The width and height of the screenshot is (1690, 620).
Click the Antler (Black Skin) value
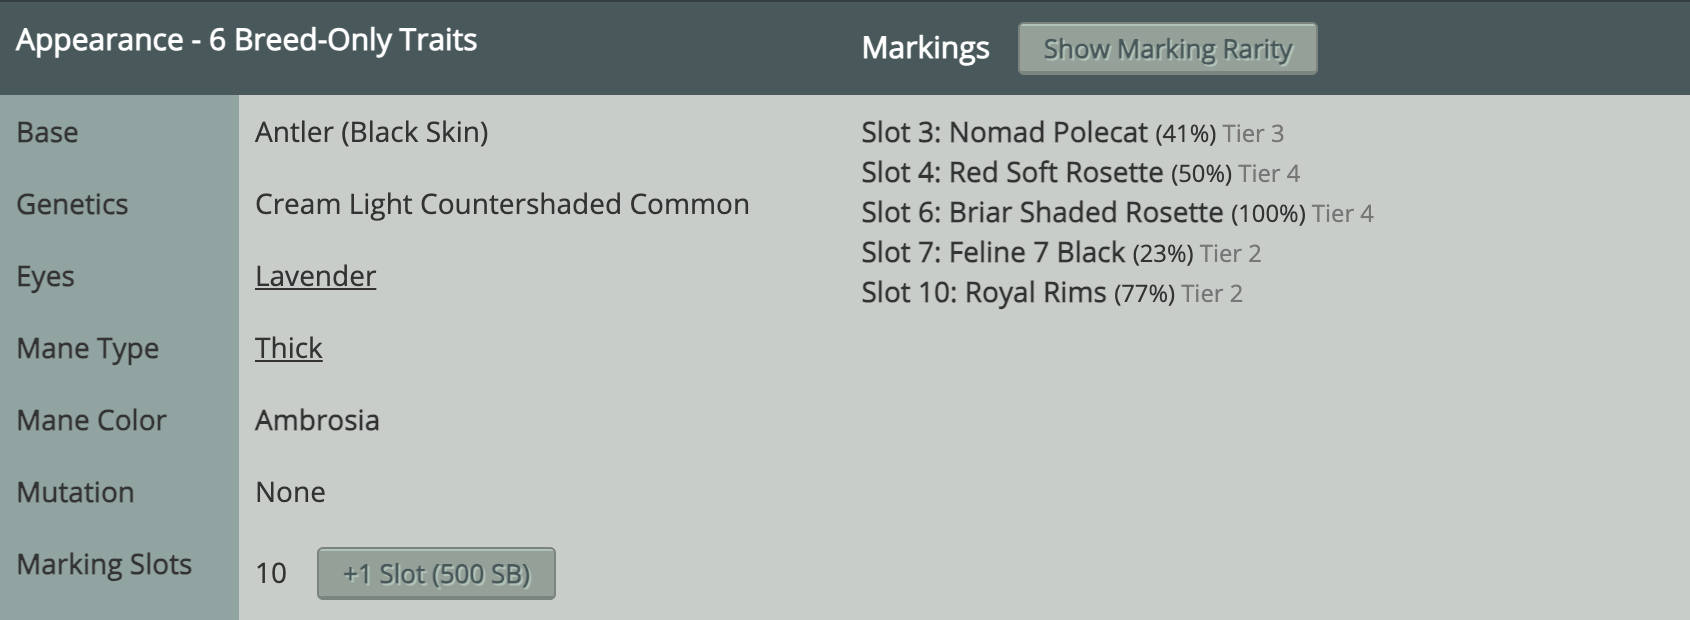pos(371,132)
